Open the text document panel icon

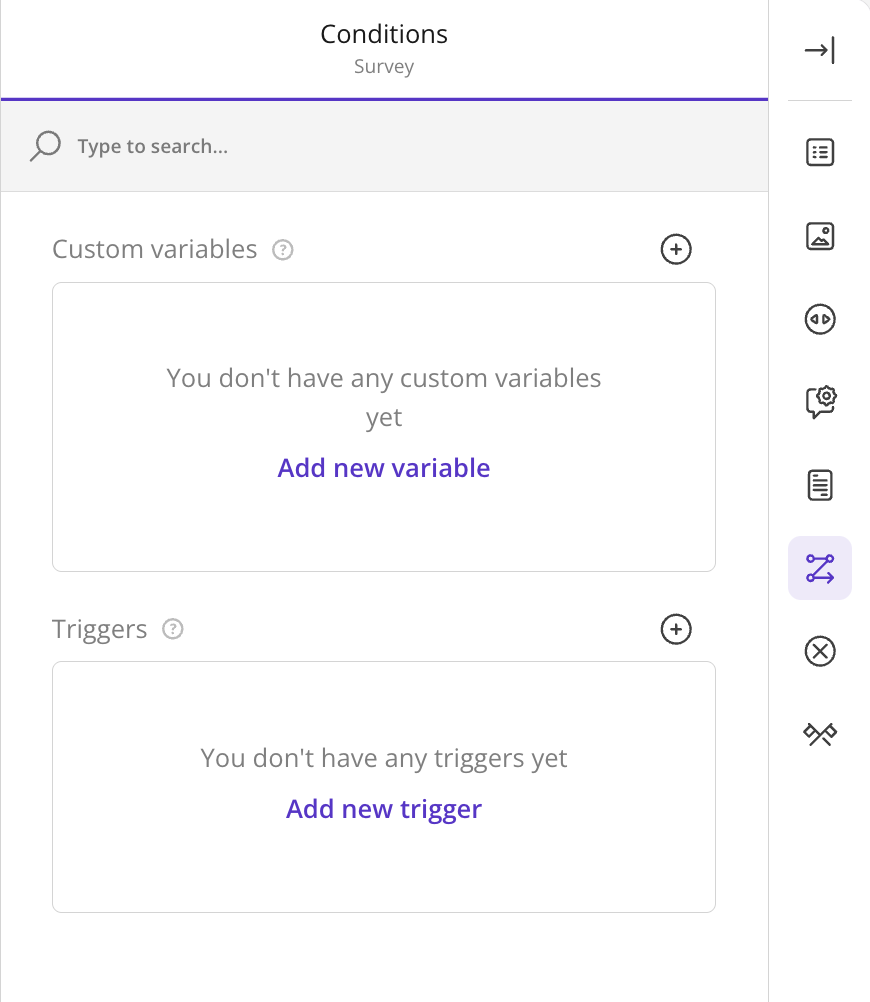(x=820, y=485)
